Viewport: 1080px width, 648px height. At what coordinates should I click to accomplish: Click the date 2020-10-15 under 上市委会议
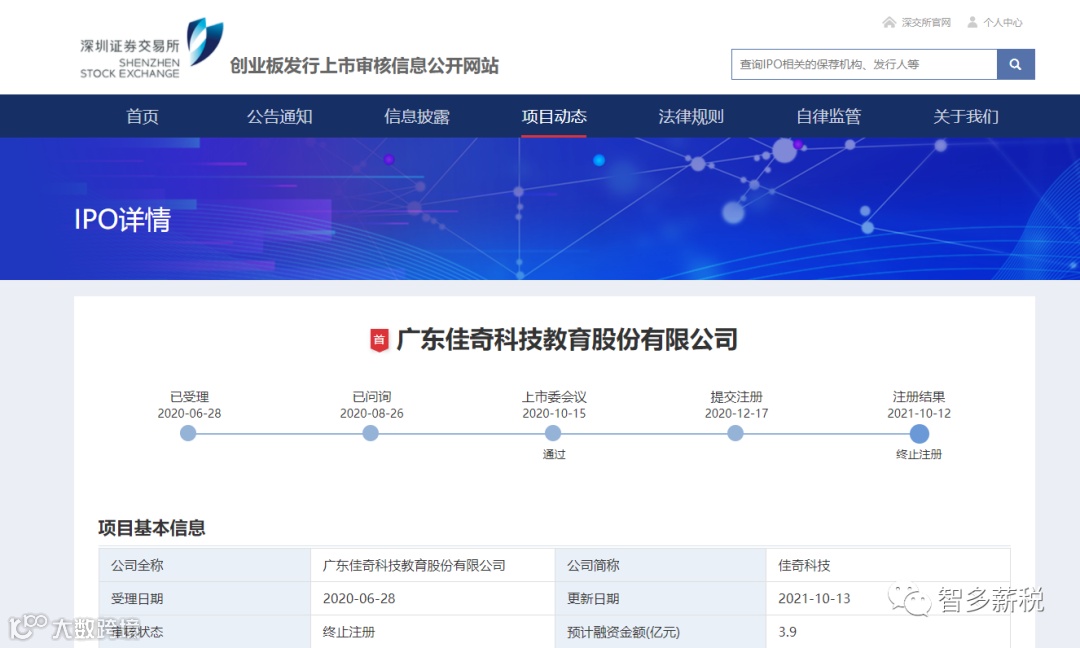(554, 413)
